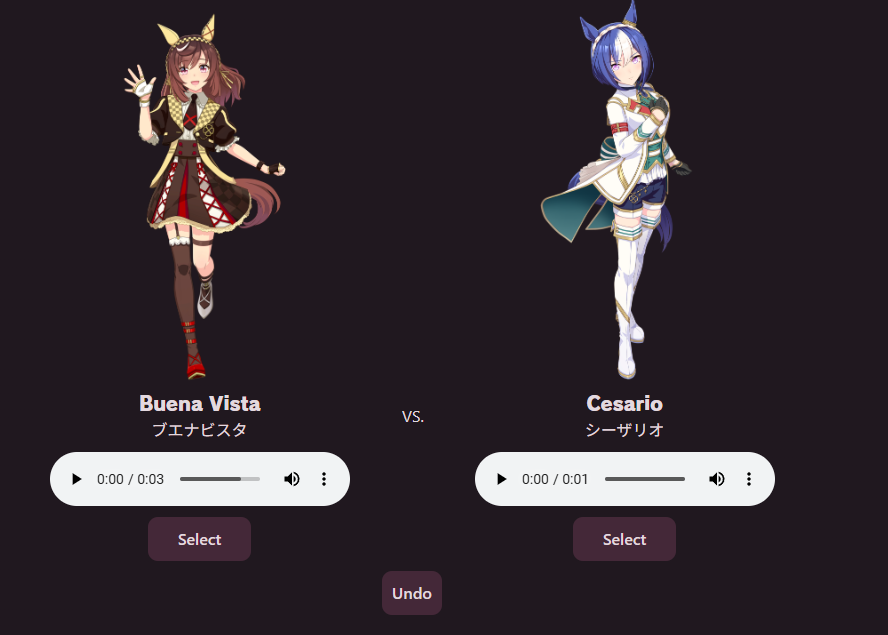Mute Cesario's audio player

[x=716, y=479]
